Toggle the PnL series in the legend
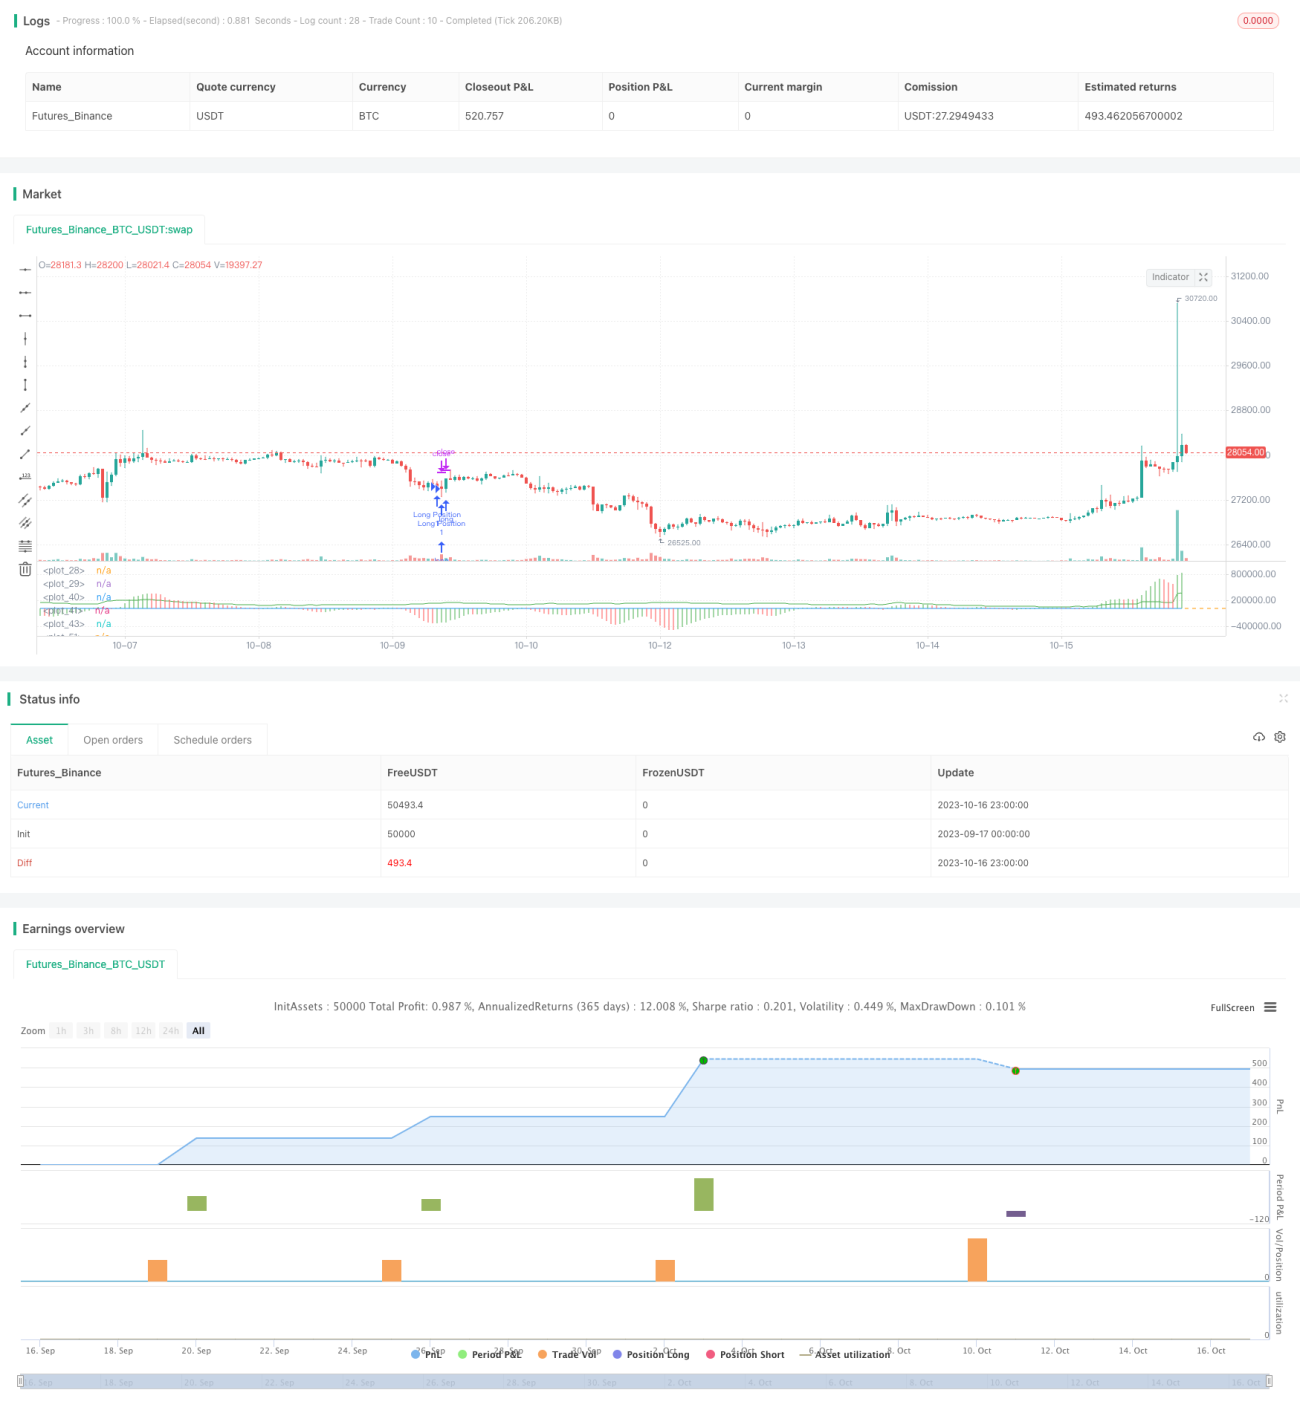 [427, 1354]
